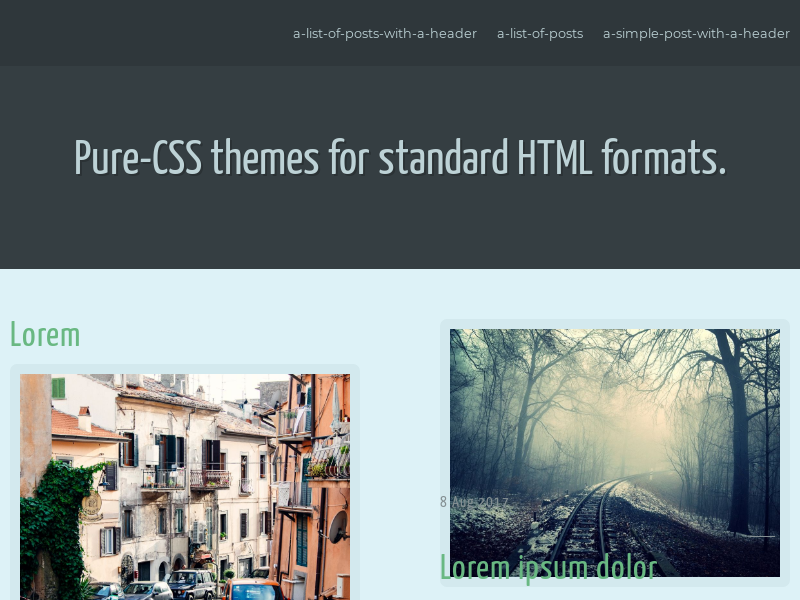The image size is (800, 600).
Task: Click the green window shutter in street photo
Action: 58,388
